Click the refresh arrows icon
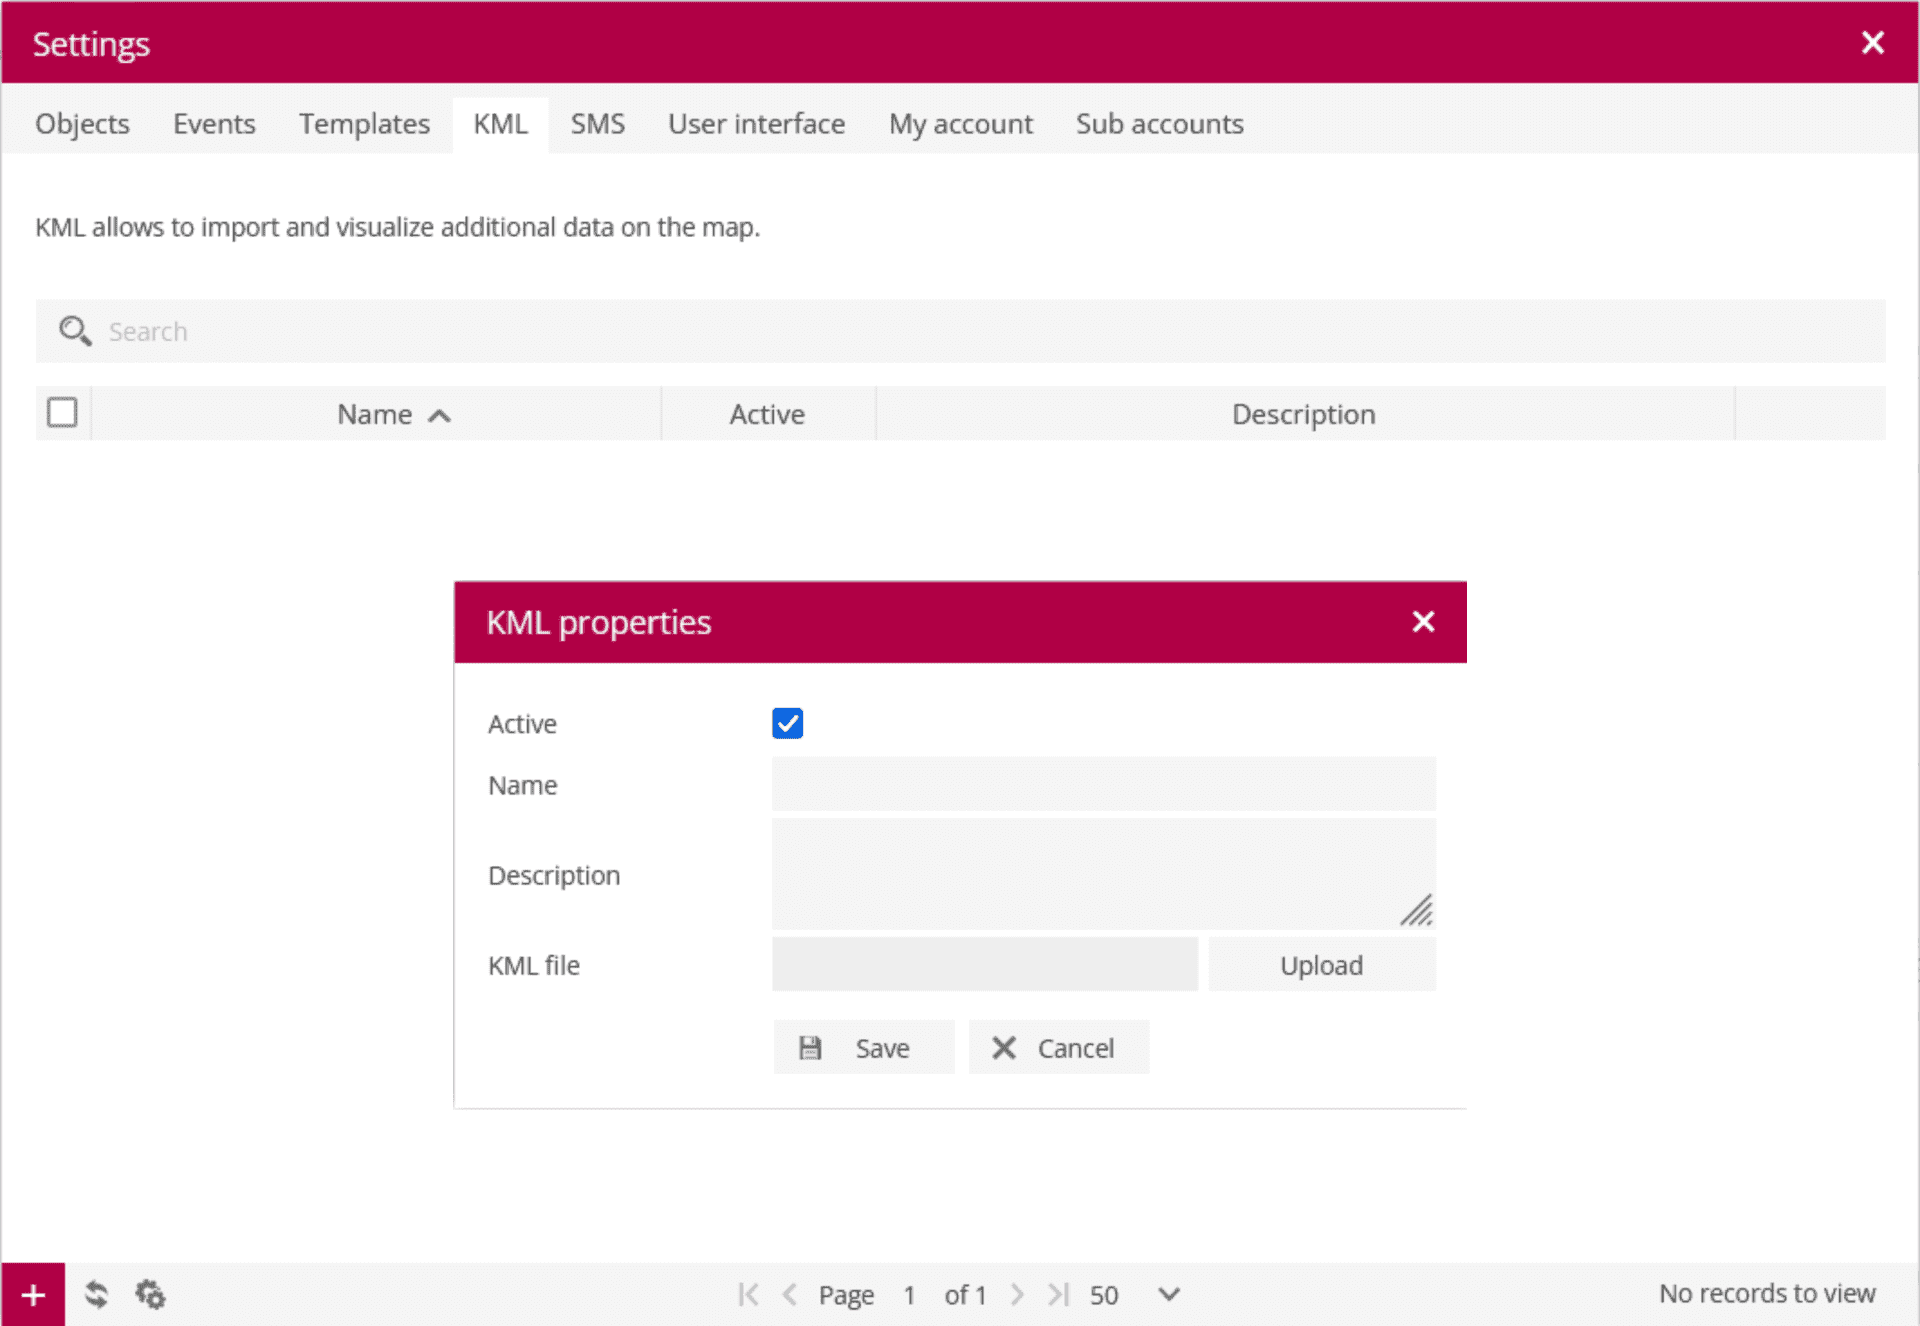The height and width of the screenshot is (1326, 1920). click(96, 1295)
